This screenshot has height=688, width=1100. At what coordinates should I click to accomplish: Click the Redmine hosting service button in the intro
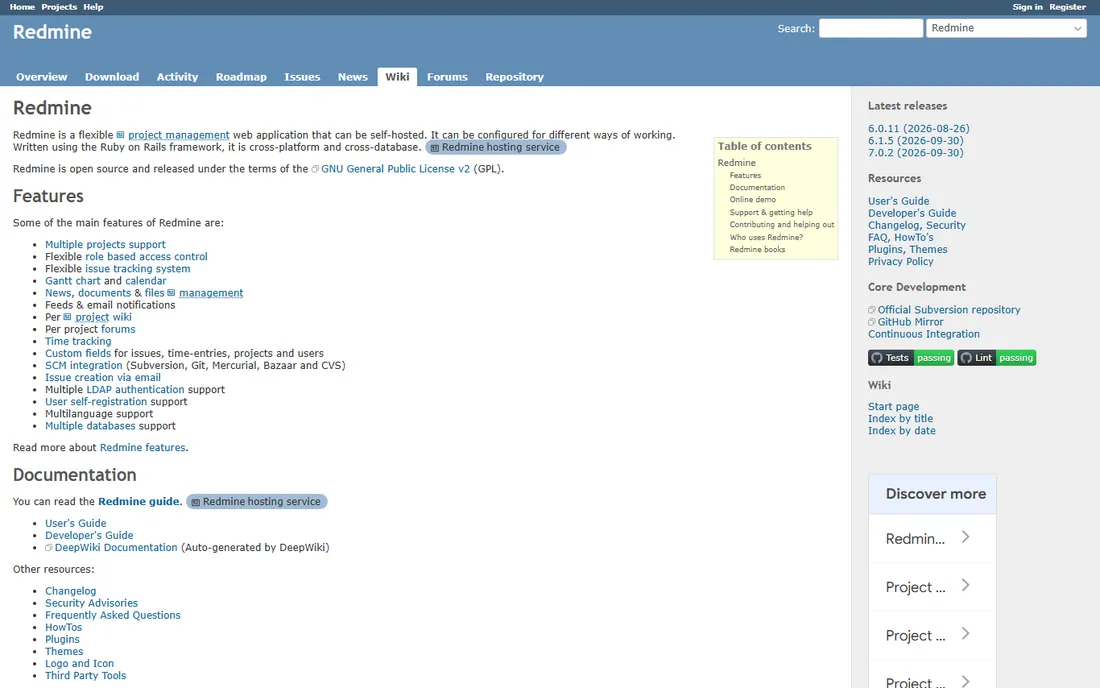pos(496,147)
